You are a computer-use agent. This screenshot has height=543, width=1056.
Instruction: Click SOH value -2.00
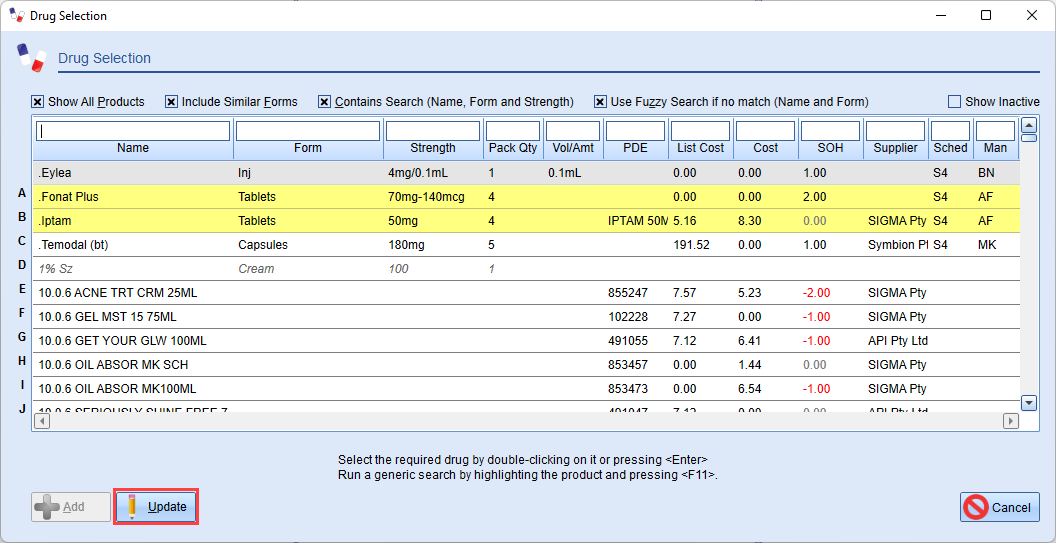click(x=816, y=293)
